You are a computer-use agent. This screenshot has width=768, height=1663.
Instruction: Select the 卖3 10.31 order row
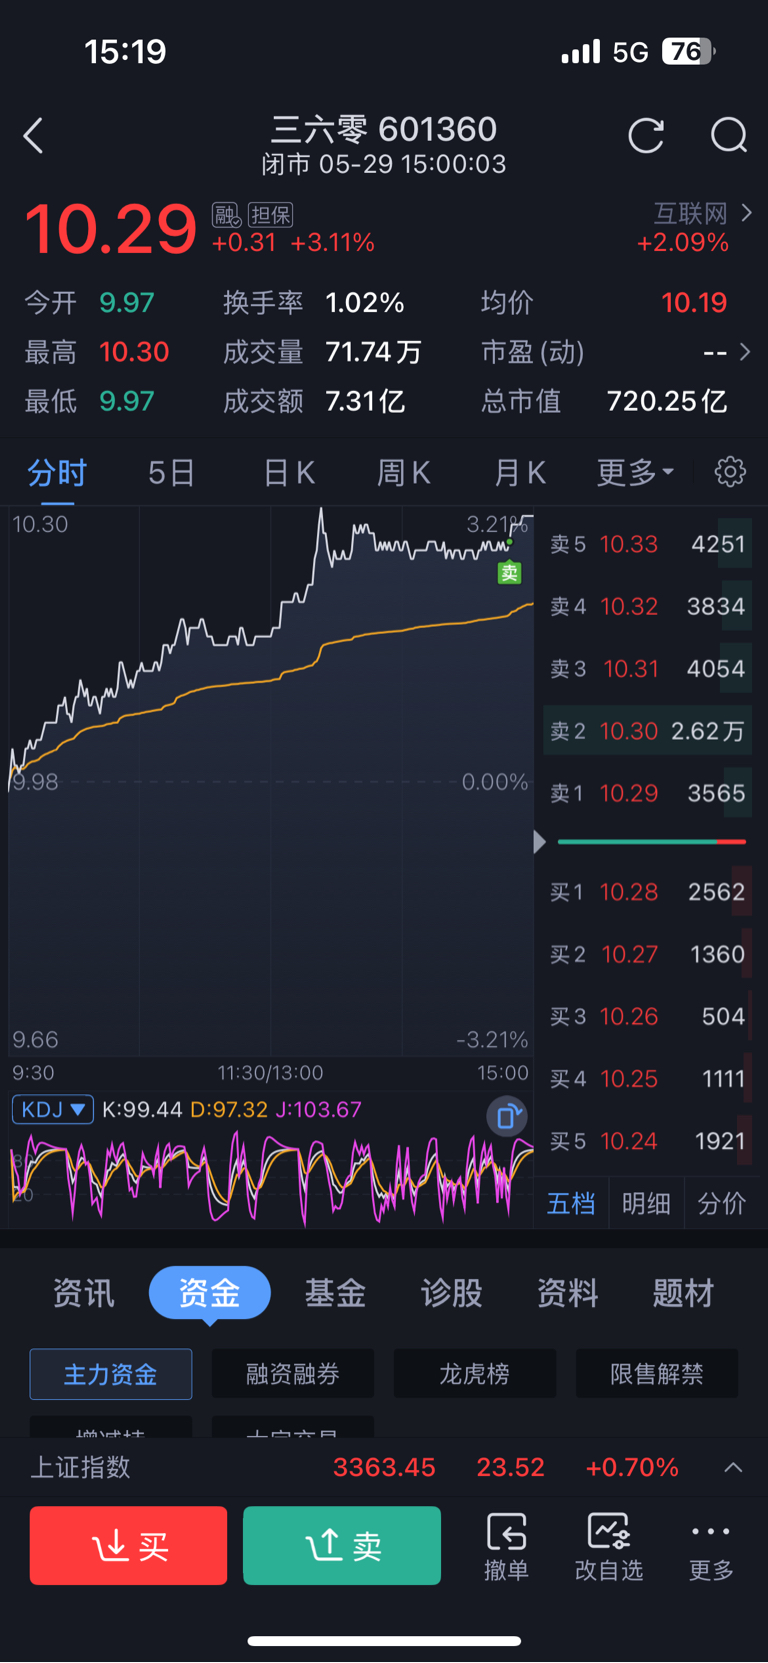648,669
